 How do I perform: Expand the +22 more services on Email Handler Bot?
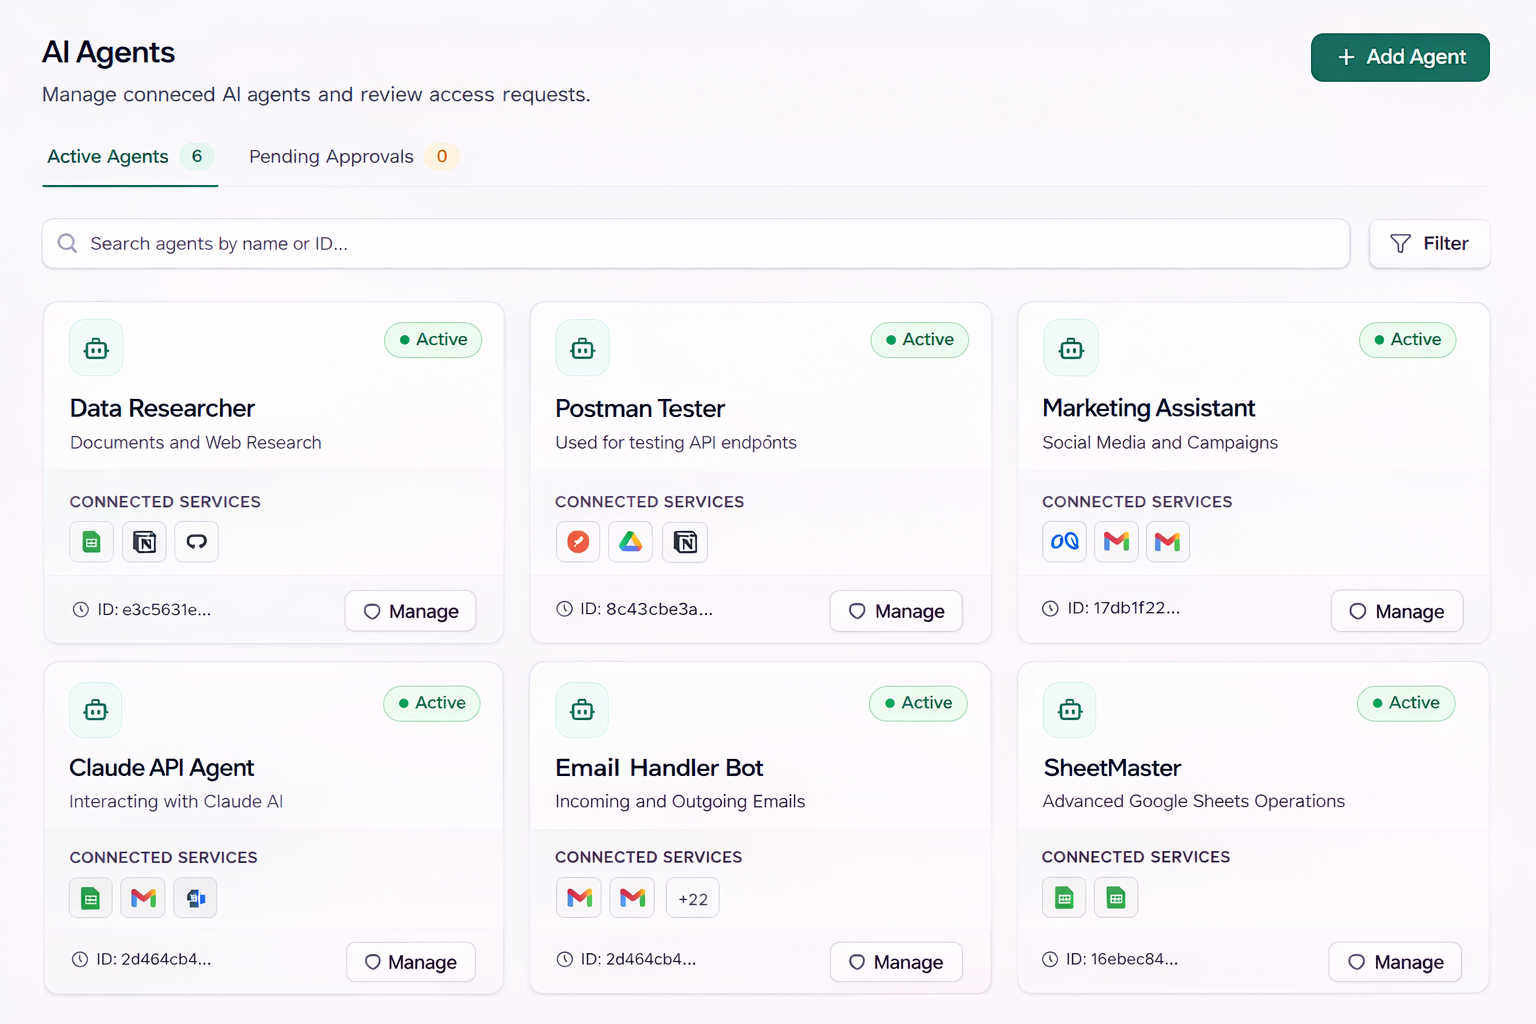click(x=692, y=898)
